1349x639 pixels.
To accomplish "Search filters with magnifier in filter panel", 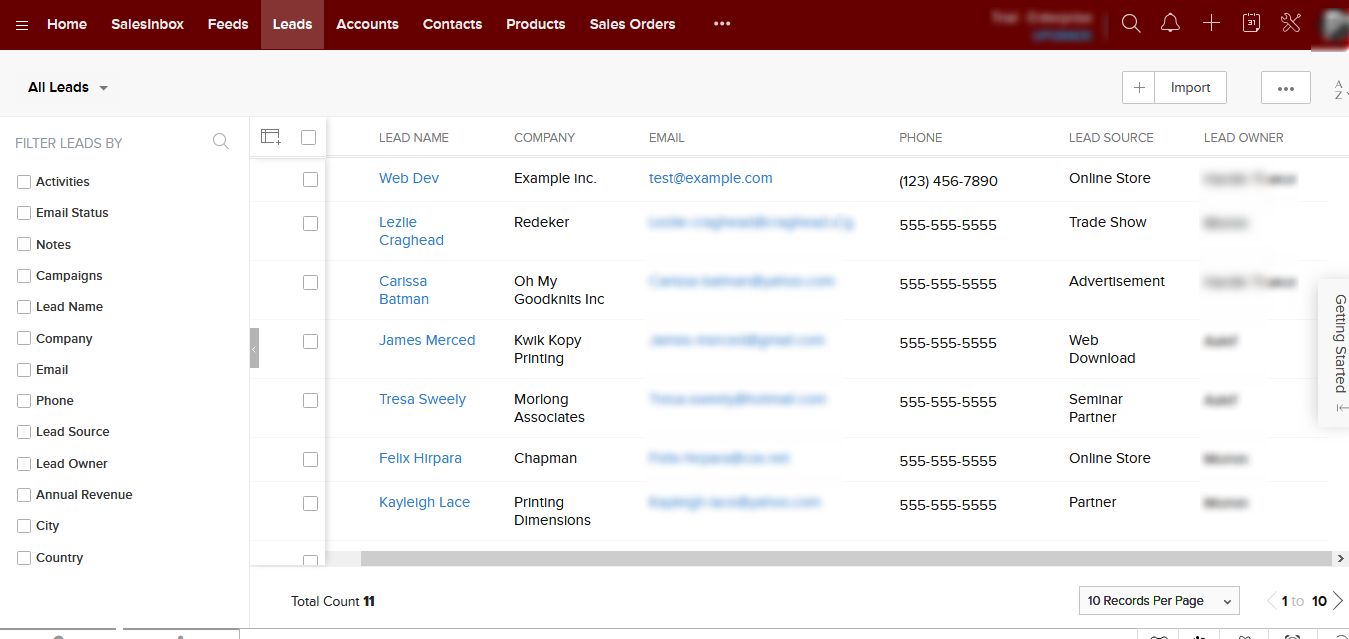I will [x=221, y=142].
